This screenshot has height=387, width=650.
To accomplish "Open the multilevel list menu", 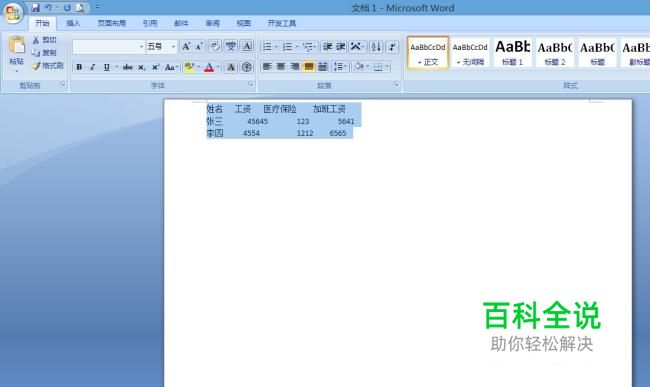I will tap(309, 47).
